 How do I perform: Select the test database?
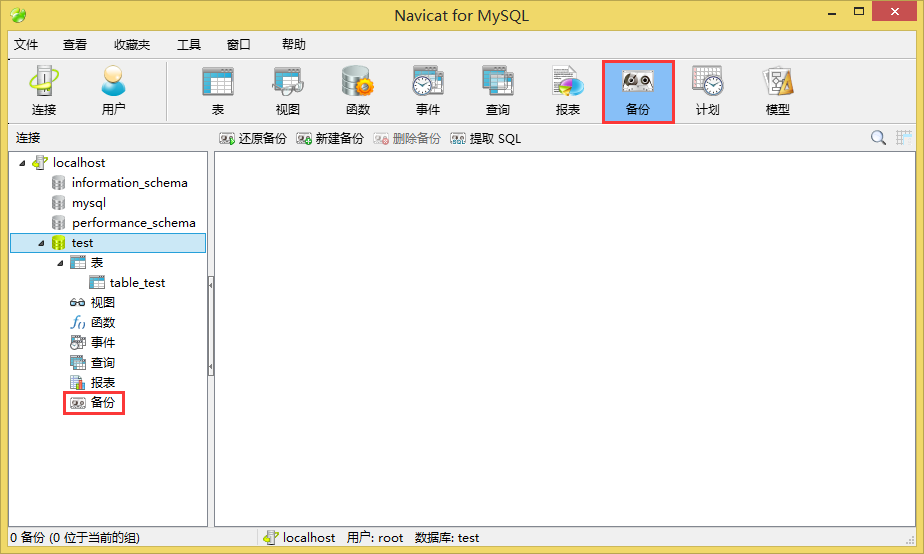pyautogui.click(x=108, y=243)
